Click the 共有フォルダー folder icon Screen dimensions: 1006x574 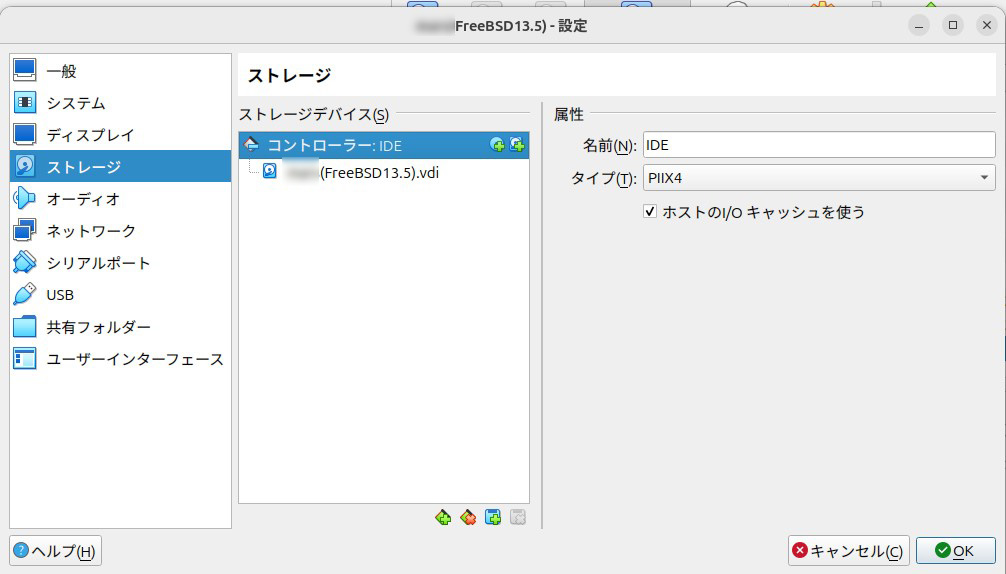pyautogui.click(x=25, y=326)
